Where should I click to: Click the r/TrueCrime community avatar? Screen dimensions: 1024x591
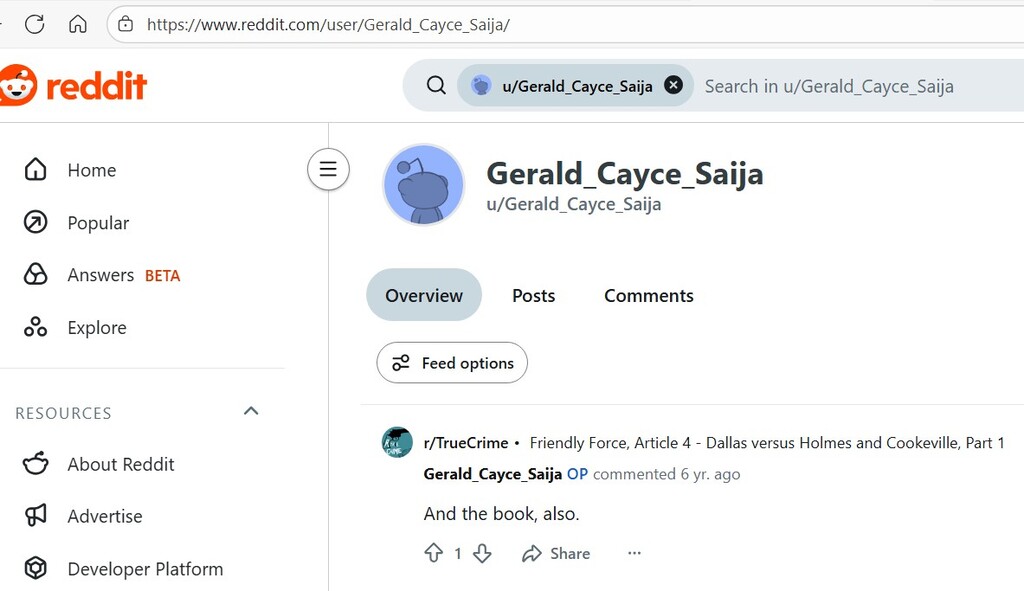(x=397, y=442)
